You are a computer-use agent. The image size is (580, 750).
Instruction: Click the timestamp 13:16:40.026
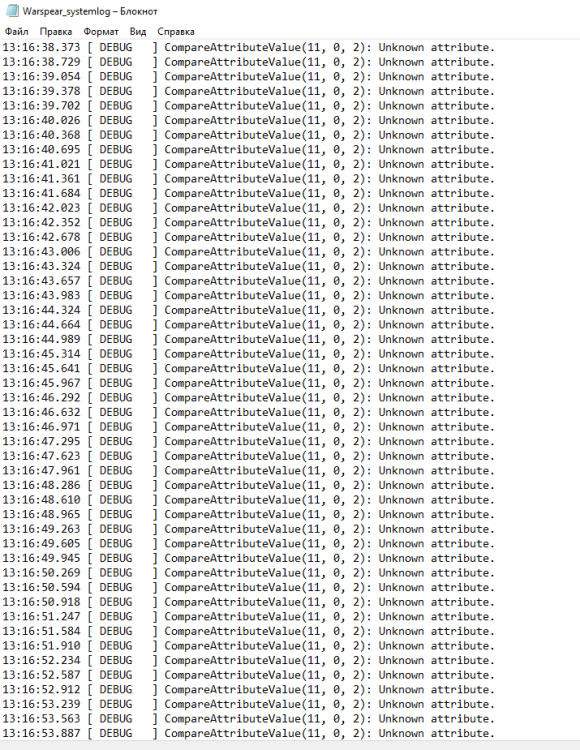[x=41, y=121]
